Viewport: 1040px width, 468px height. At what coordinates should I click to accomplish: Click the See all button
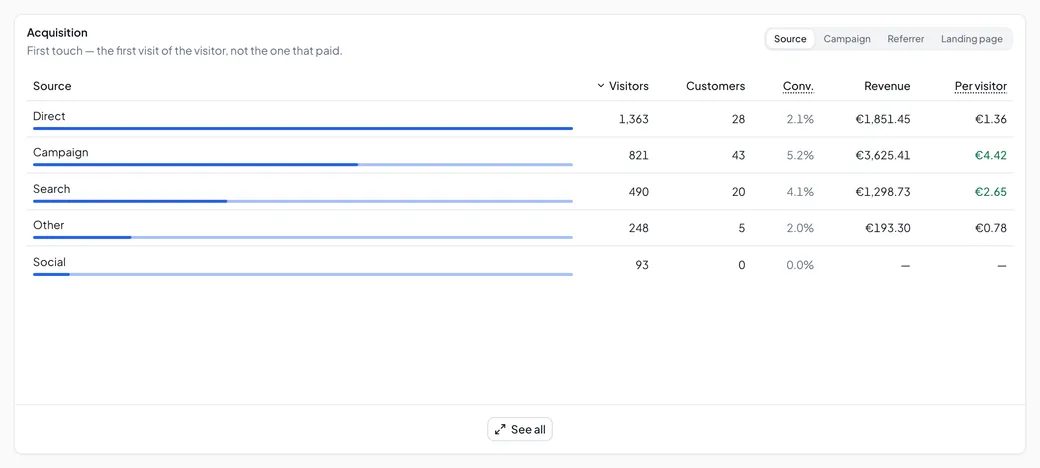click(520, 430)
